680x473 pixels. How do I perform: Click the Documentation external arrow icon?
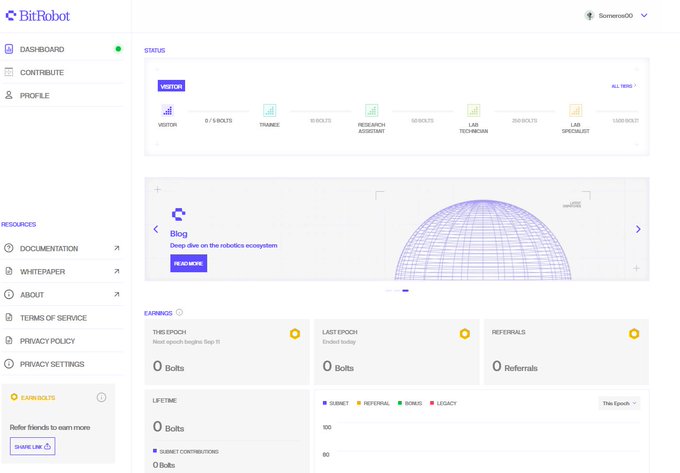117,248
